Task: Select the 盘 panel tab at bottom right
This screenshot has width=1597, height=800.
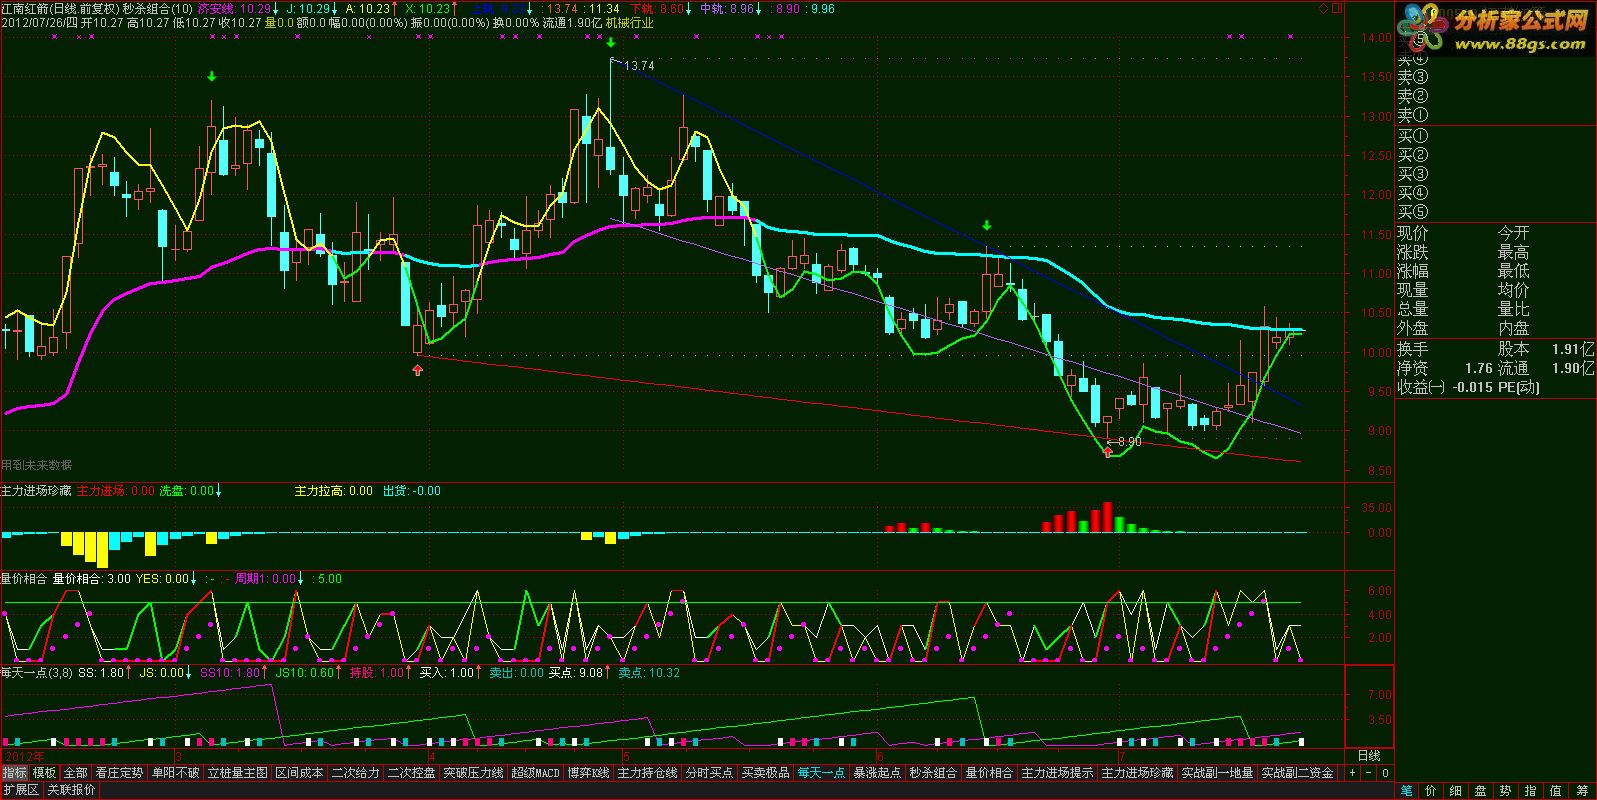Action: (1480, 791)
